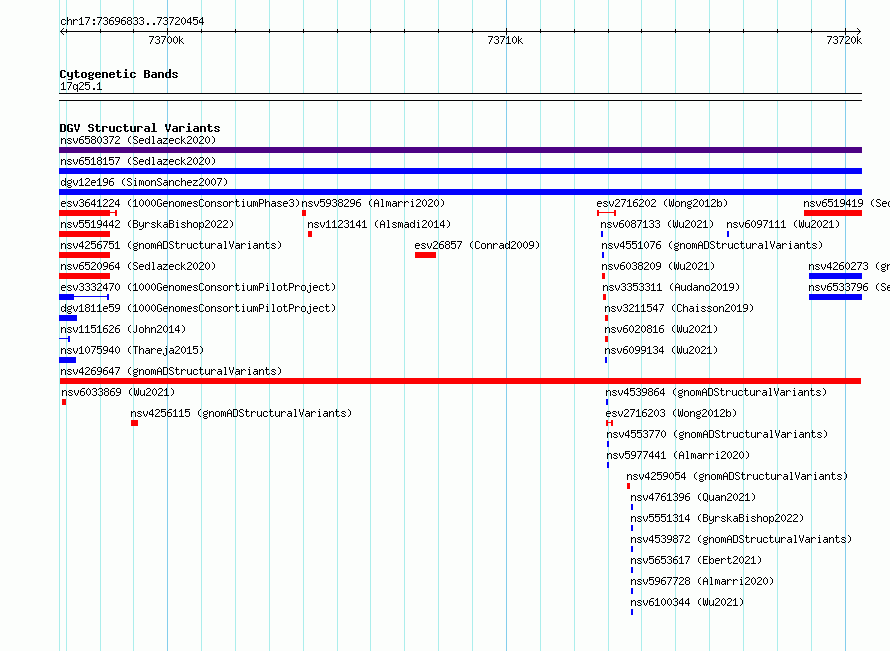Viewport: 890px width, 651px height.
Task: Select the nsv6519419 variant label
Action: [x=846, y=203]
